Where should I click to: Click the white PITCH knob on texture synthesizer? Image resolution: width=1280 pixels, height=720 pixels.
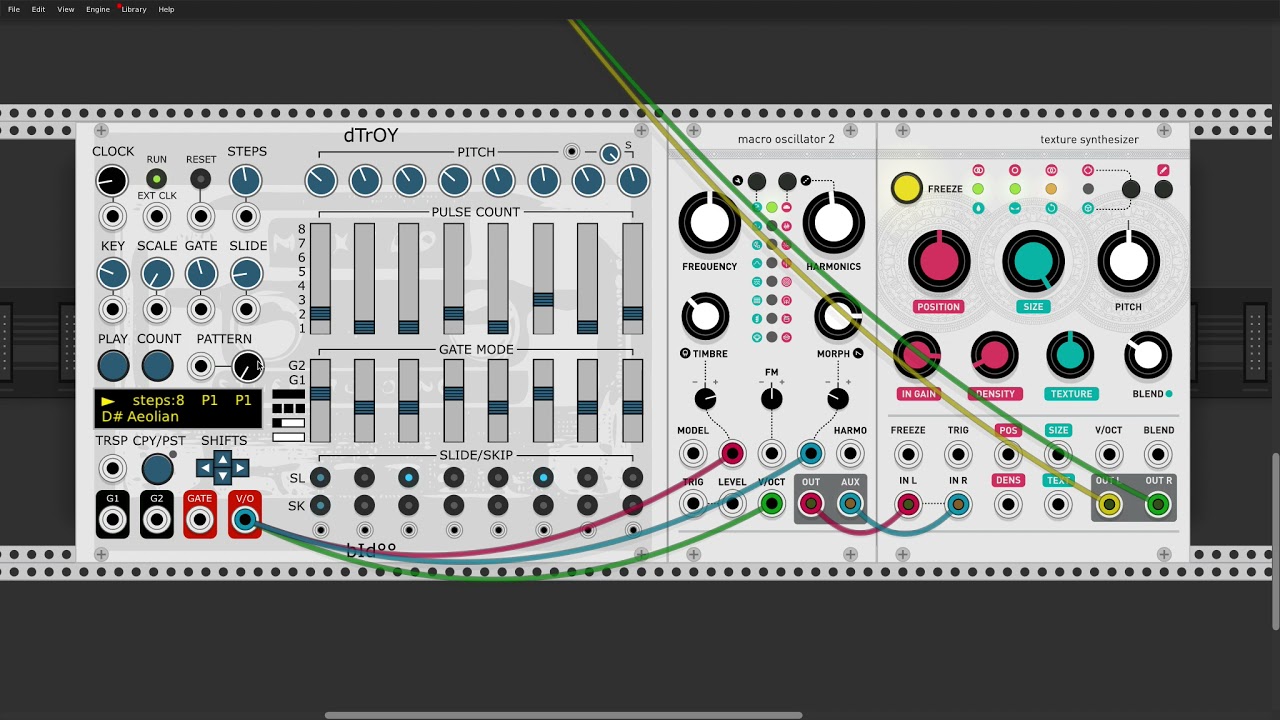click(1128, 260)
